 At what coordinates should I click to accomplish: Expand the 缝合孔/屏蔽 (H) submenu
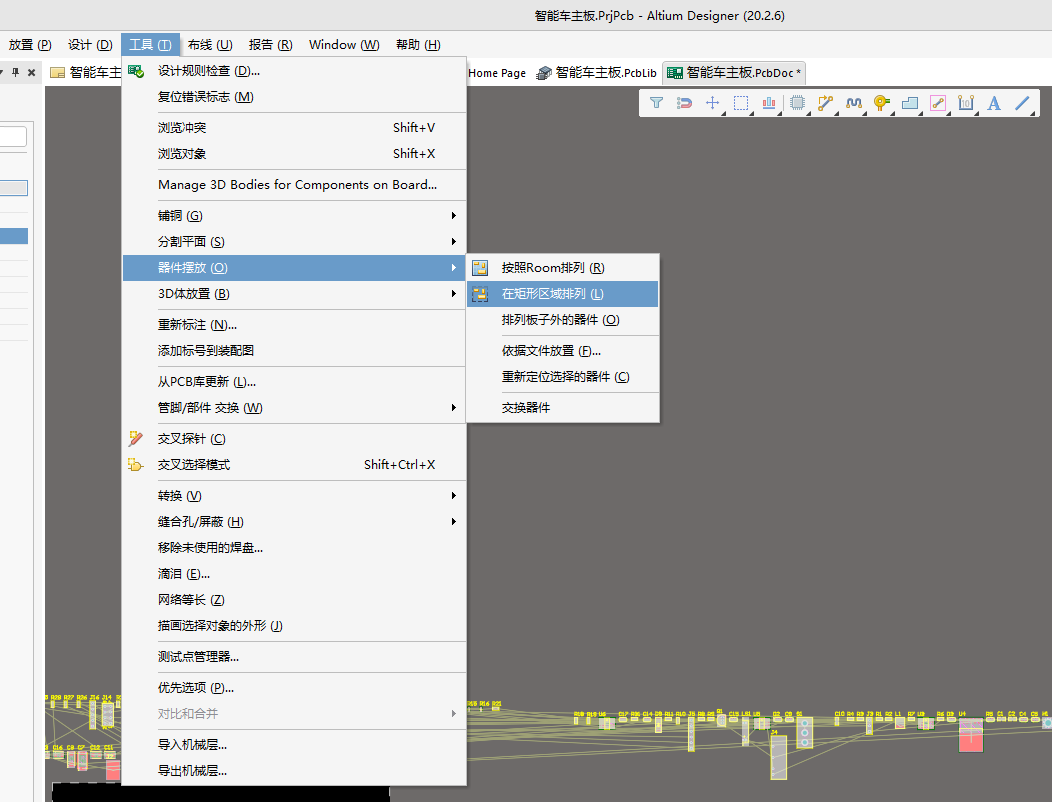pyautogui.click(x=294, y=522)
